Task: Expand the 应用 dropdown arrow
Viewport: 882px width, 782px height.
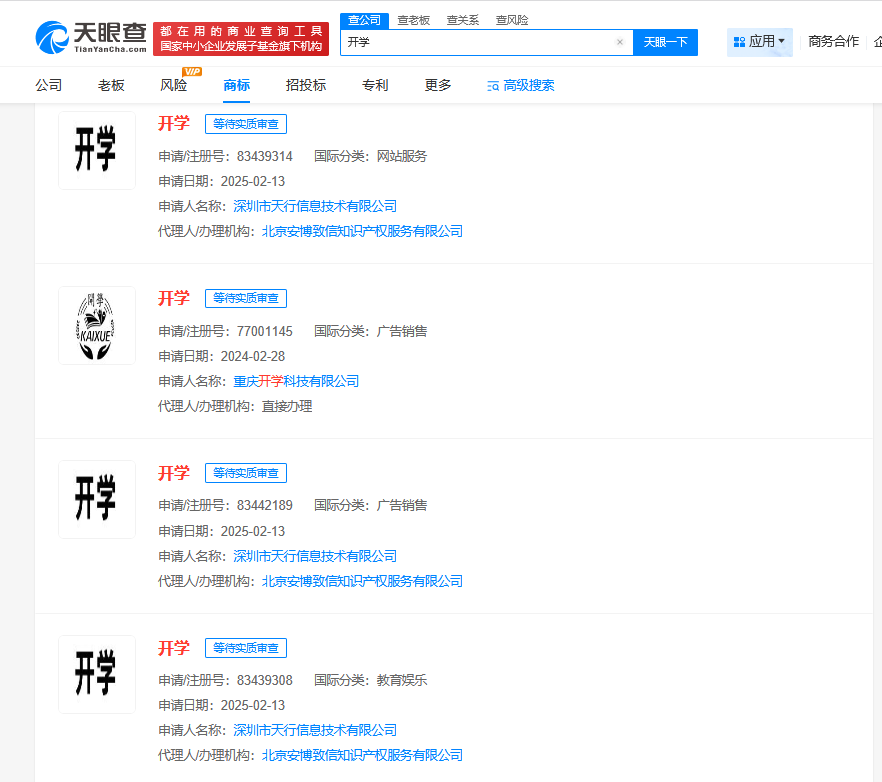Action: [782, 42]
